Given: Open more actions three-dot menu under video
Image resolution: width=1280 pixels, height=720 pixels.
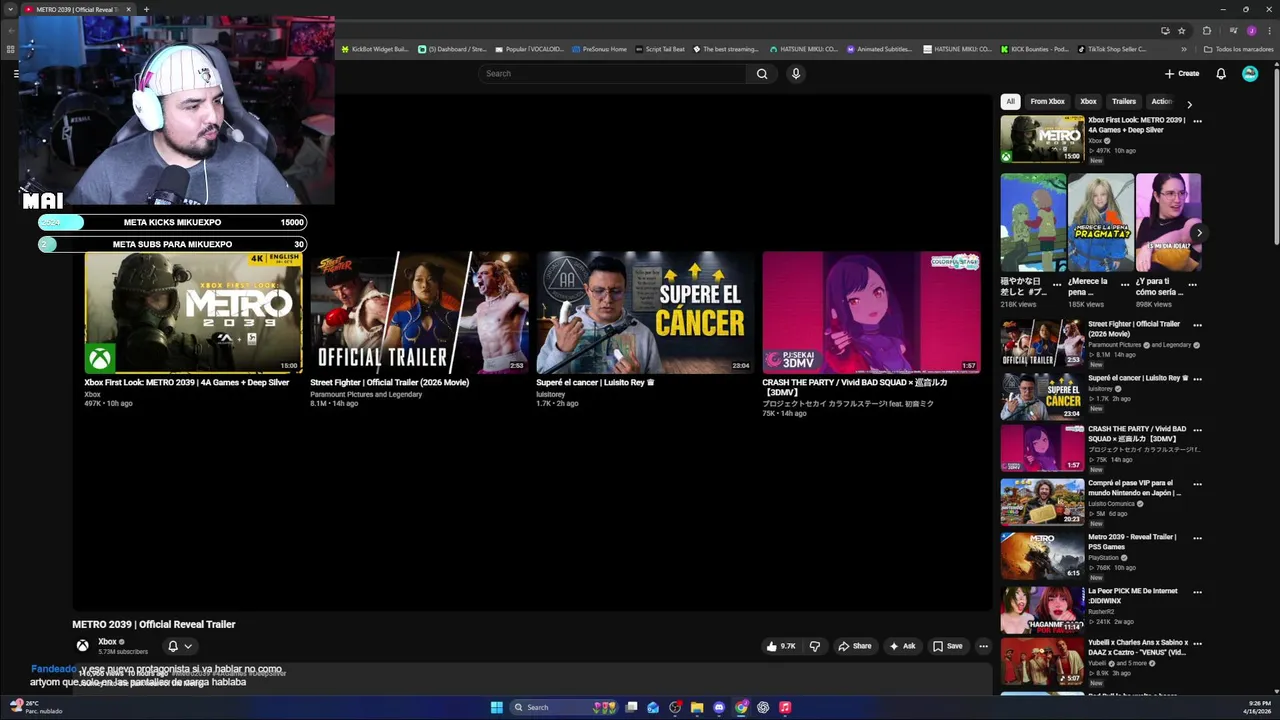Looking at the screenshot, I should pyautogui.click(x=983, y=646).
